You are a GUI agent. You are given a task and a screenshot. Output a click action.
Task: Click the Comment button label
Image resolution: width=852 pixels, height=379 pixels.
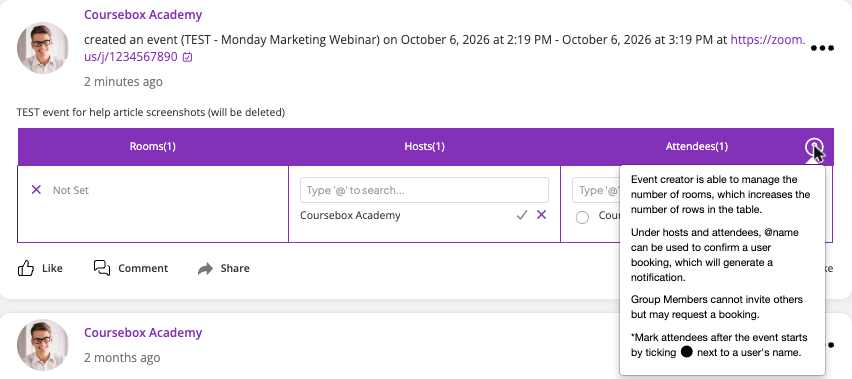143,268
